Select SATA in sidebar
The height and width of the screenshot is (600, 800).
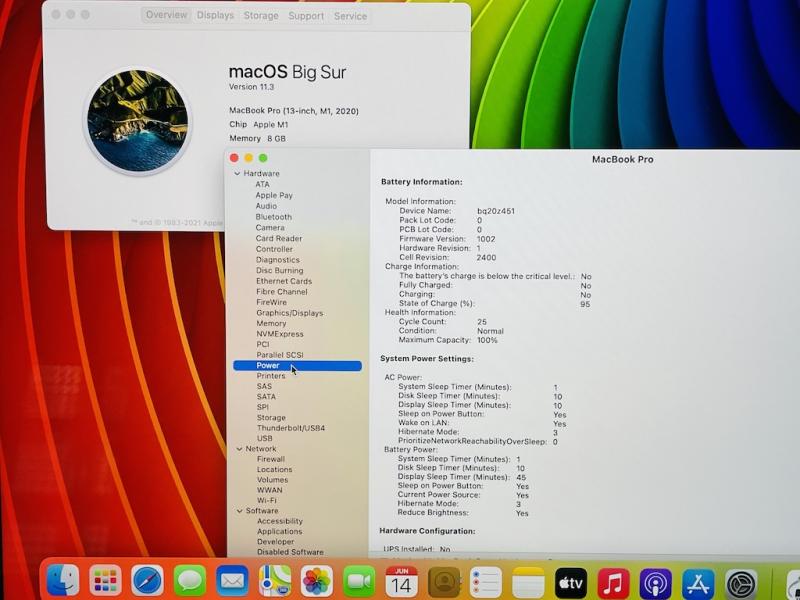click(x=266, y=396)
